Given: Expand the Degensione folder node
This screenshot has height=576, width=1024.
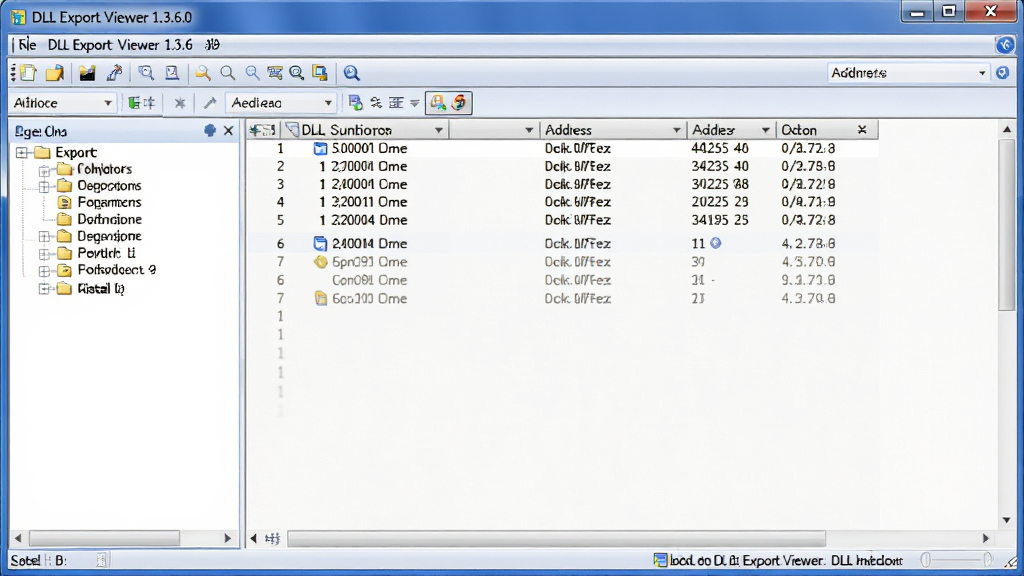Looking at the screenshot, I should 44,236.
